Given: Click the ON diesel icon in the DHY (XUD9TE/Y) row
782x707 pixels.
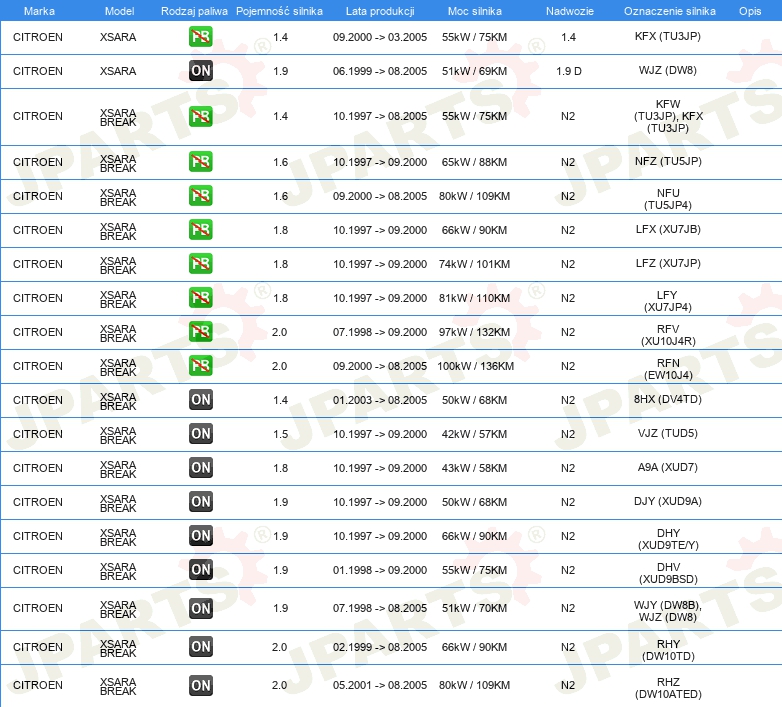Looking at the screenshot, I should pos(200,535).
